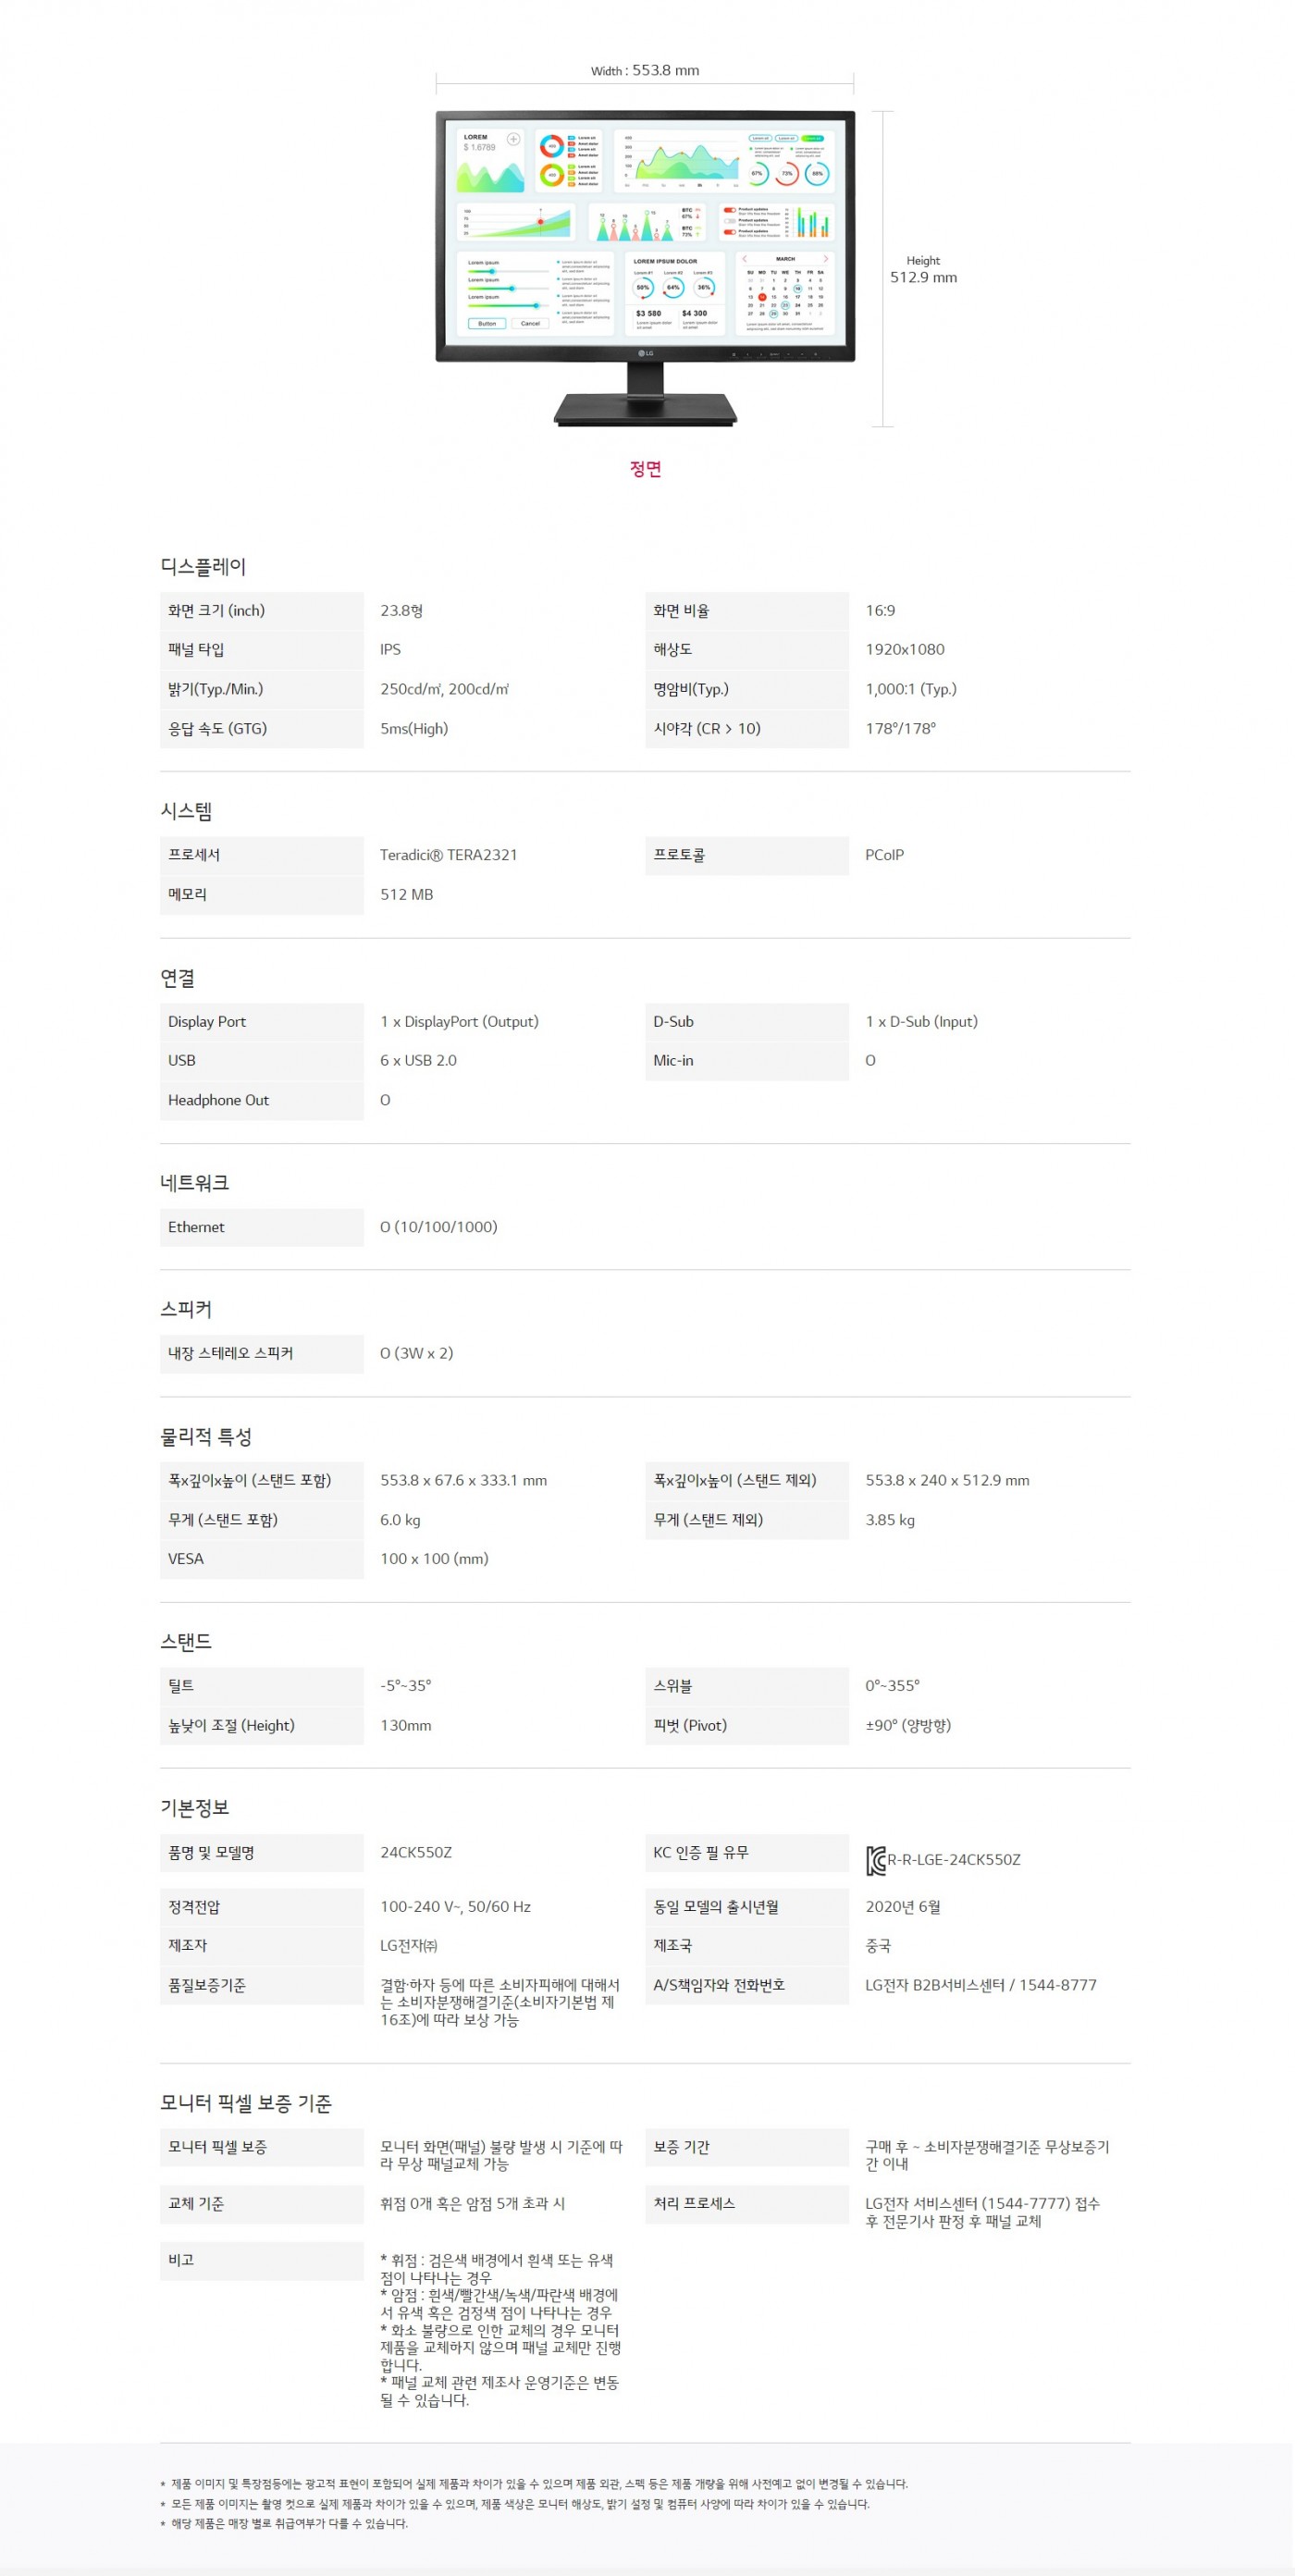Click the model name value 24CK550Z

point(416,1852)
